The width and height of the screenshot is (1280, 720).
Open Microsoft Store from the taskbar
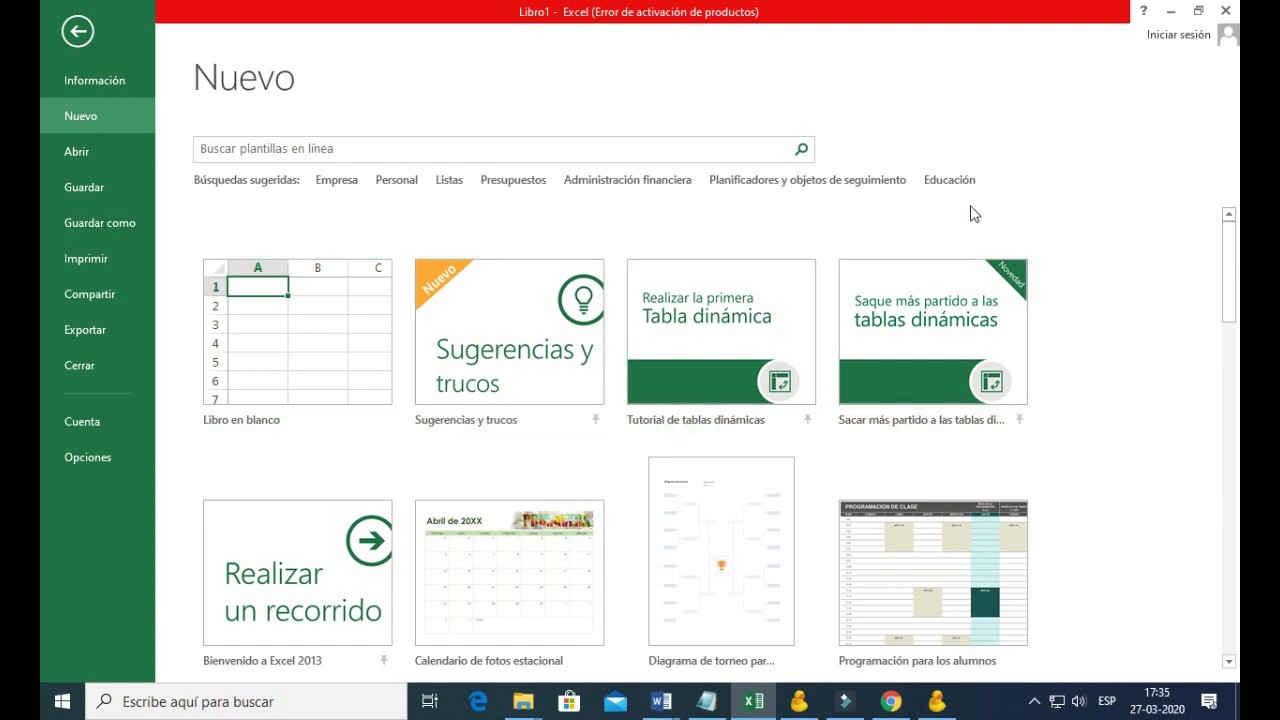pos(569,701)
